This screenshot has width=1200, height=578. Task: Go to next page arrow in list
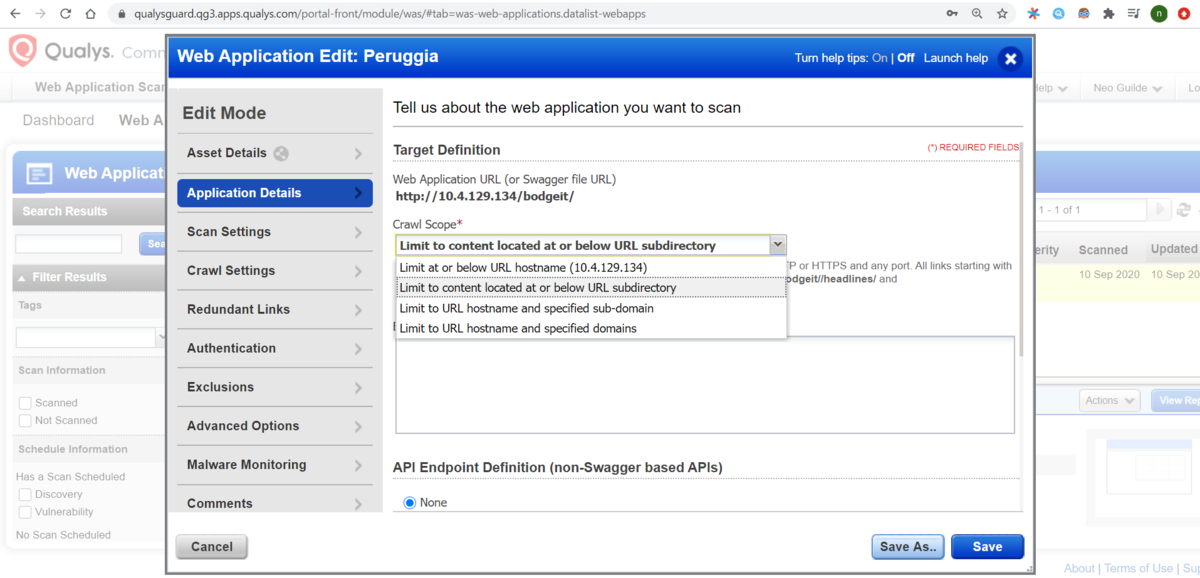(1160, 210)
